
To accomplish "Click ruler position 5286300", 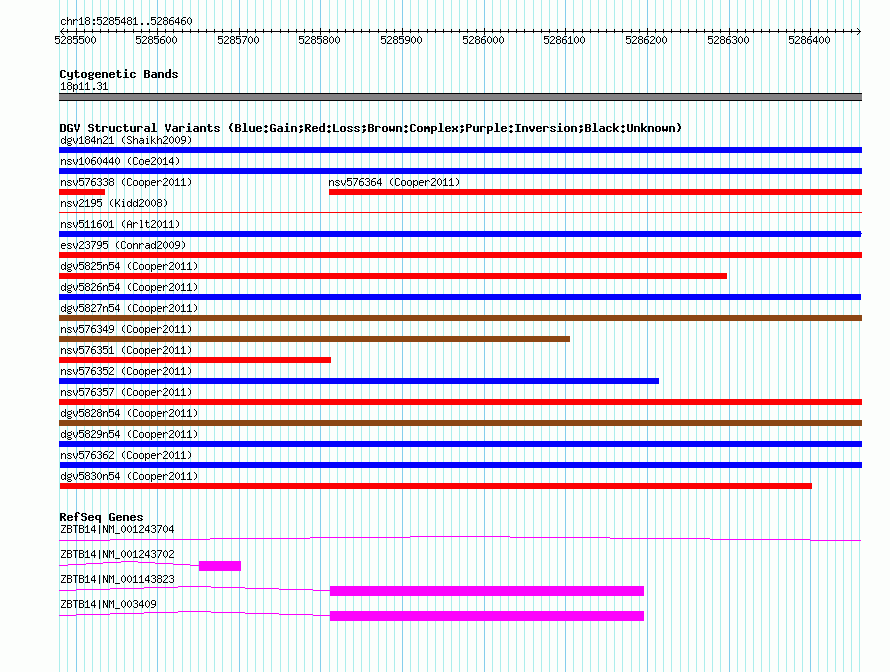I will coord(728,40).
